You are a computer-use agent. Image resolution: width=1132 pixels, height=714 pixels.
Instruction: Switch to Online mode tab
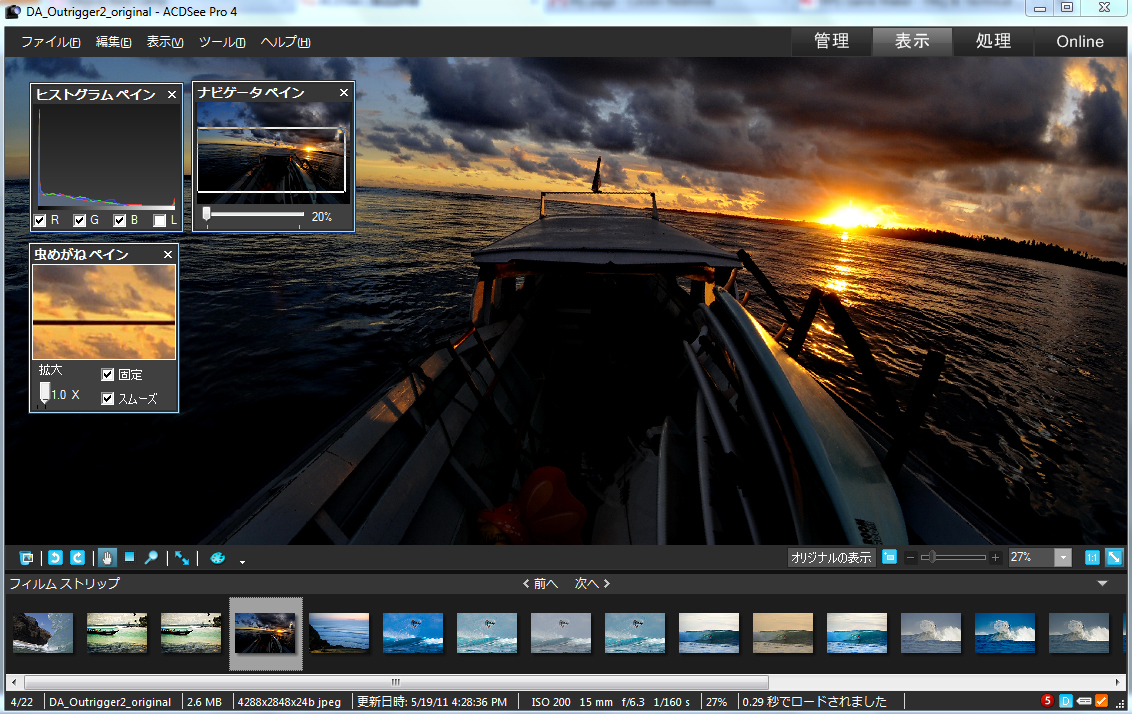[1080, 41]
